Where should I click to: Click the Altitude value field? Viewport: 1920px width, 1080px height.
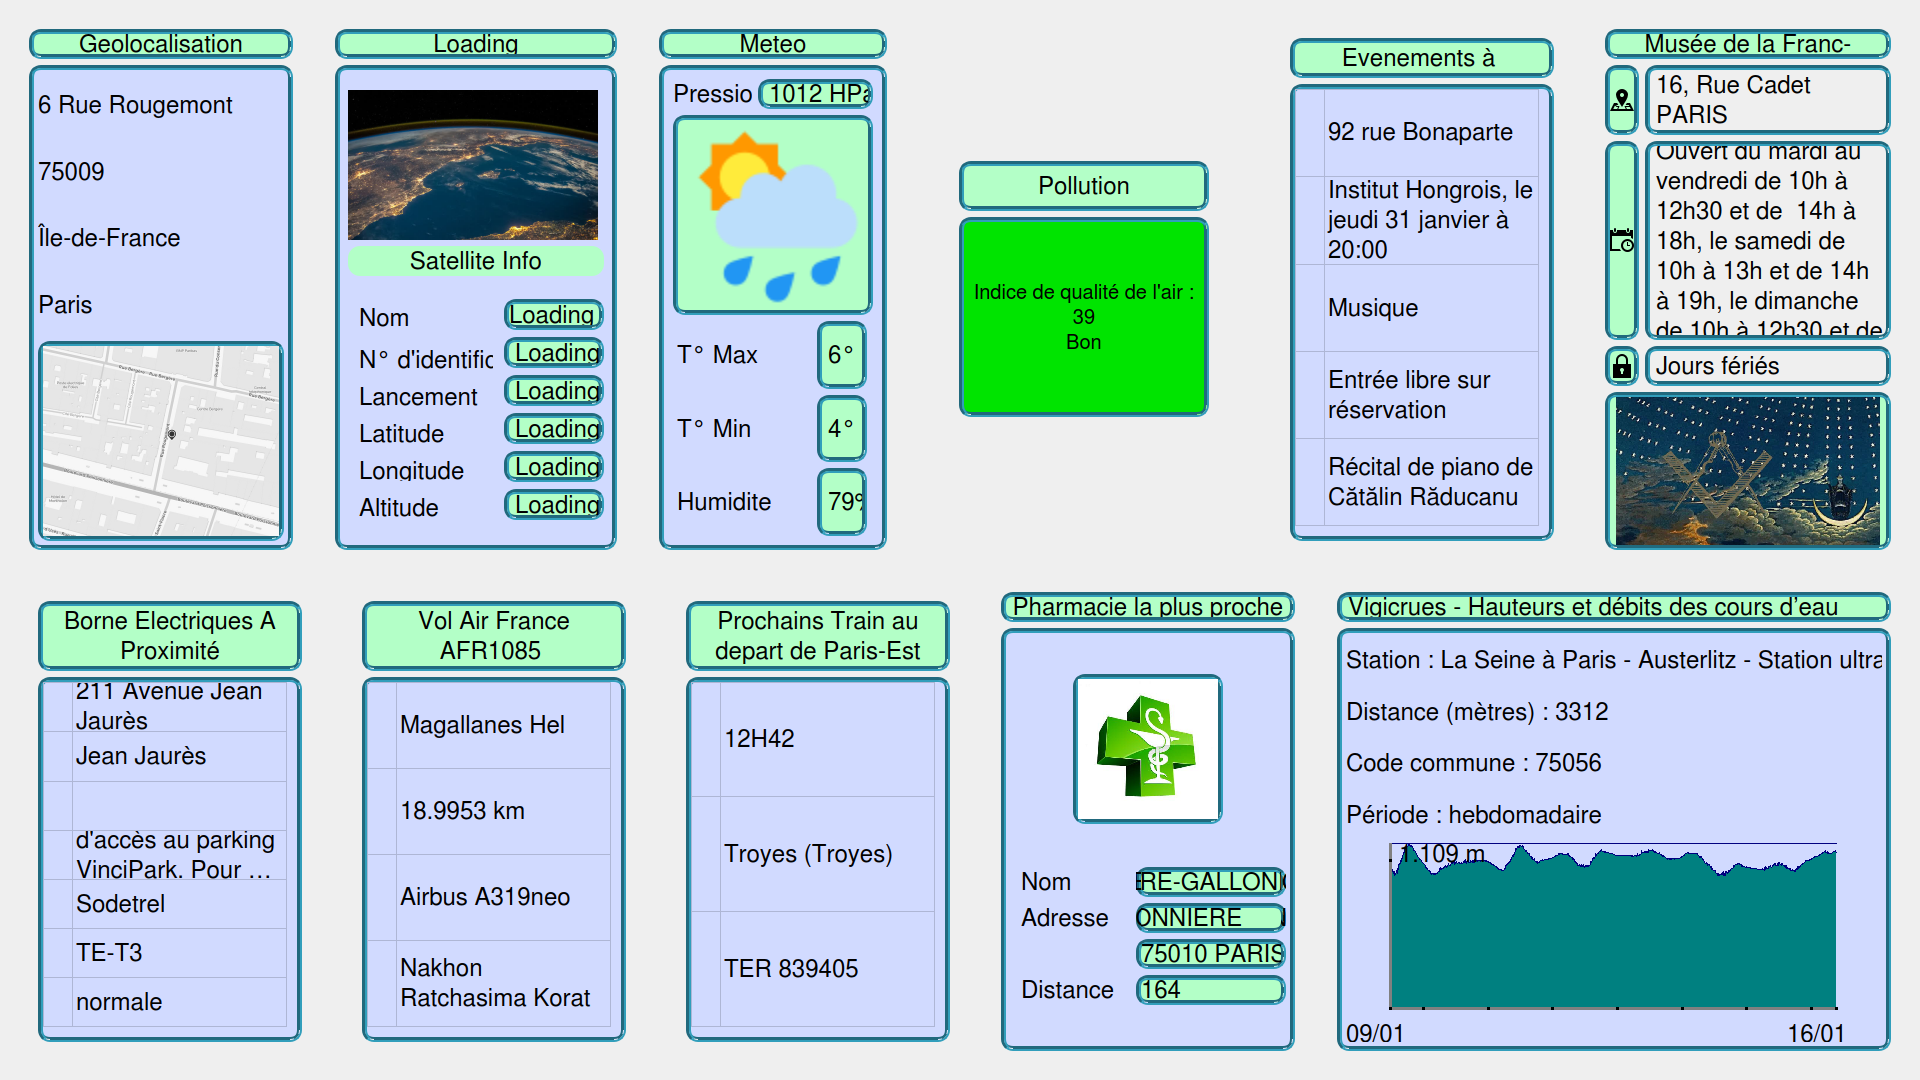click(x=553, y=505)
